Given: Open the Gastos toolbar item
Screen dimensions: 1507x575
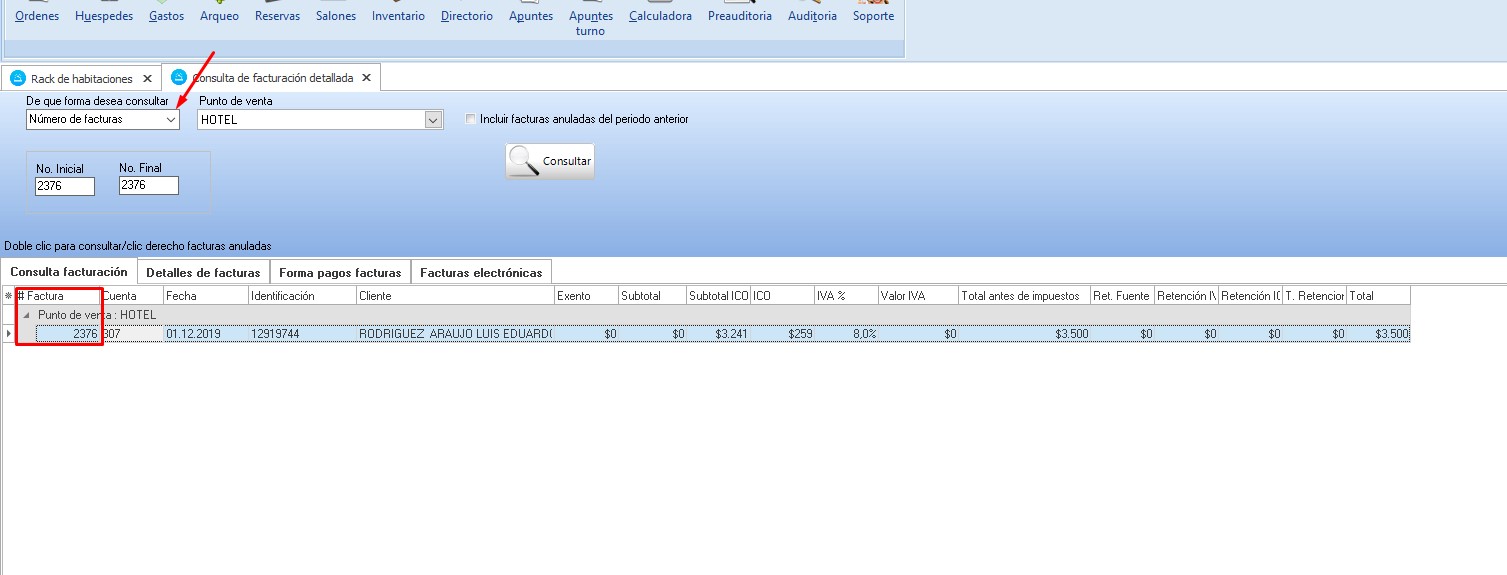Looking at the screenshot, I should pos(166,16).
